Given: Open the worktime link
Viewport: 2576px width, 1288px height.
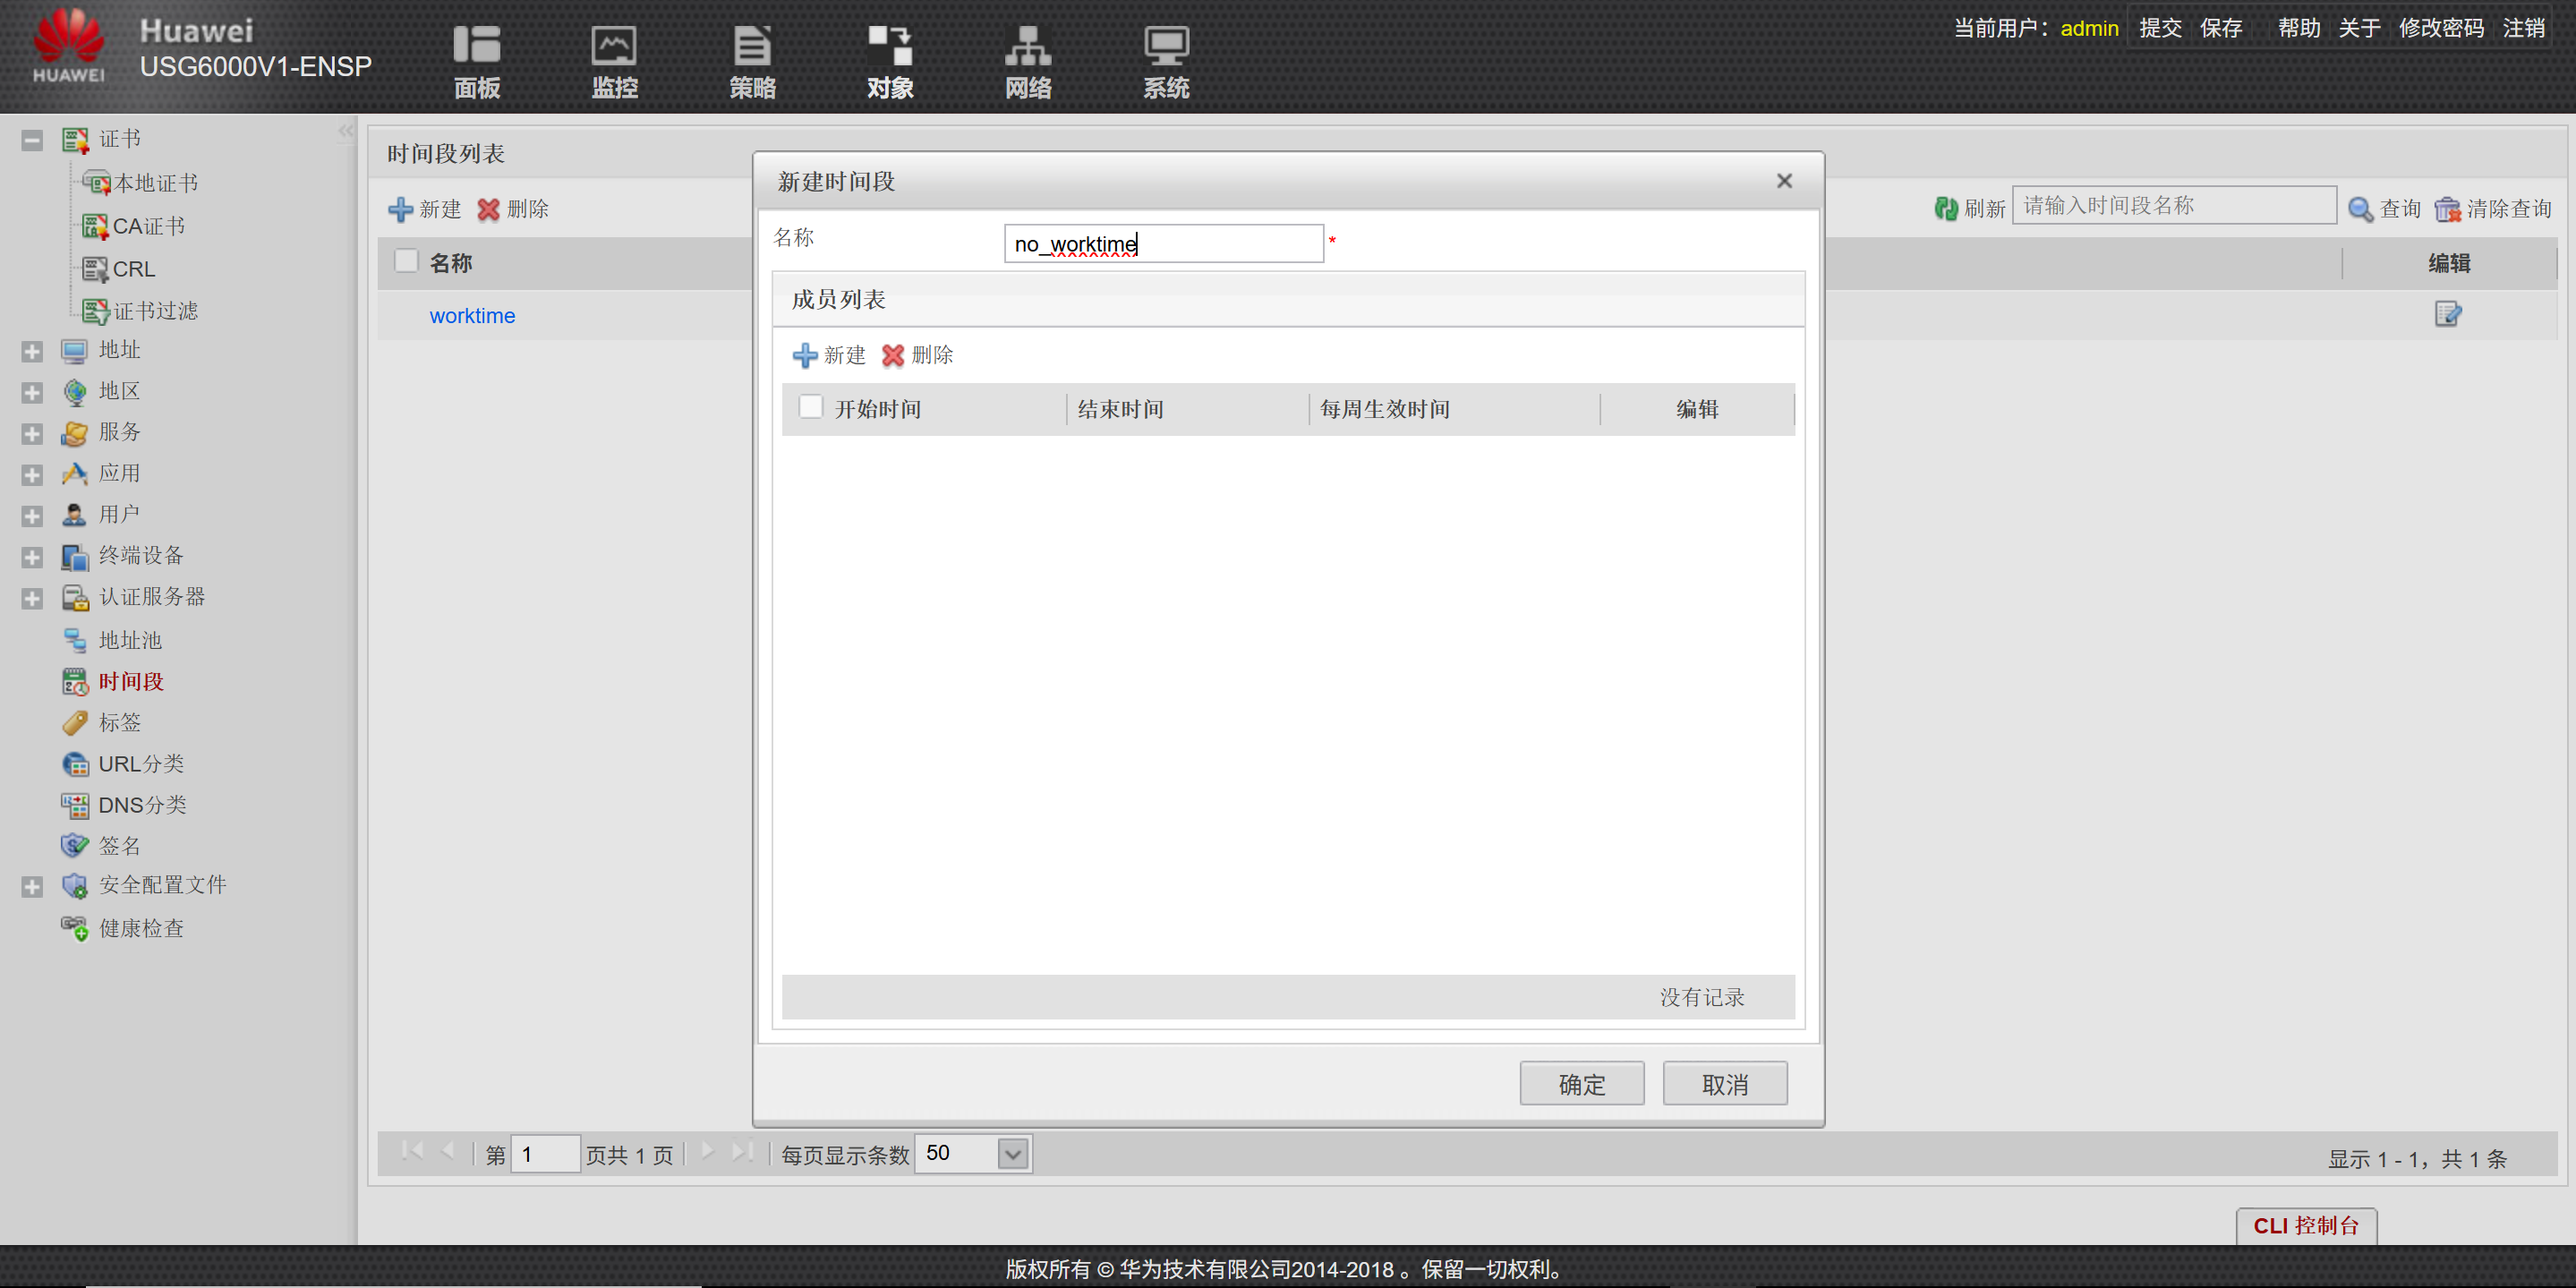Looking at the screenshot, I should click(472, 316).
